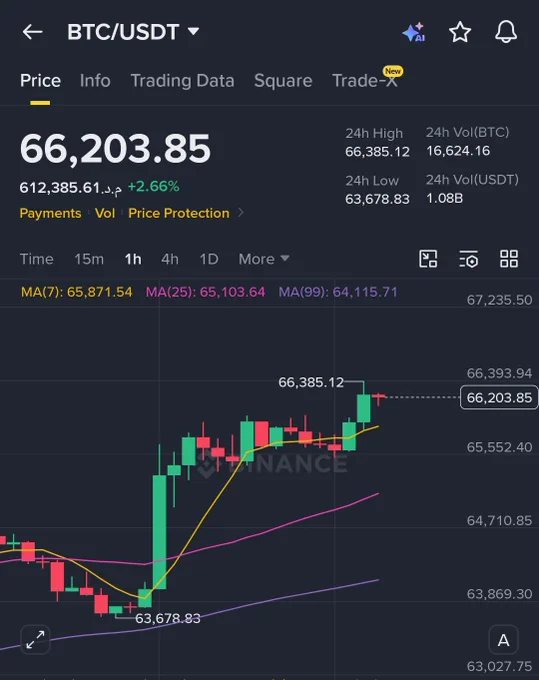Open the More intervals dropdown

pyautogui.click(x=264, y=259)
